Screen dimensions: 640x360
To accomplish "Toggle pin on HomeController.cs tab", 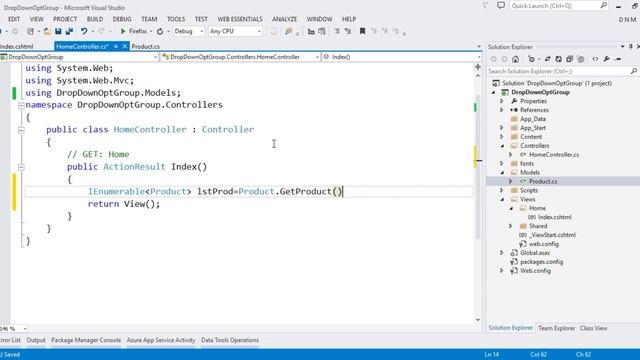I will 116,47.
